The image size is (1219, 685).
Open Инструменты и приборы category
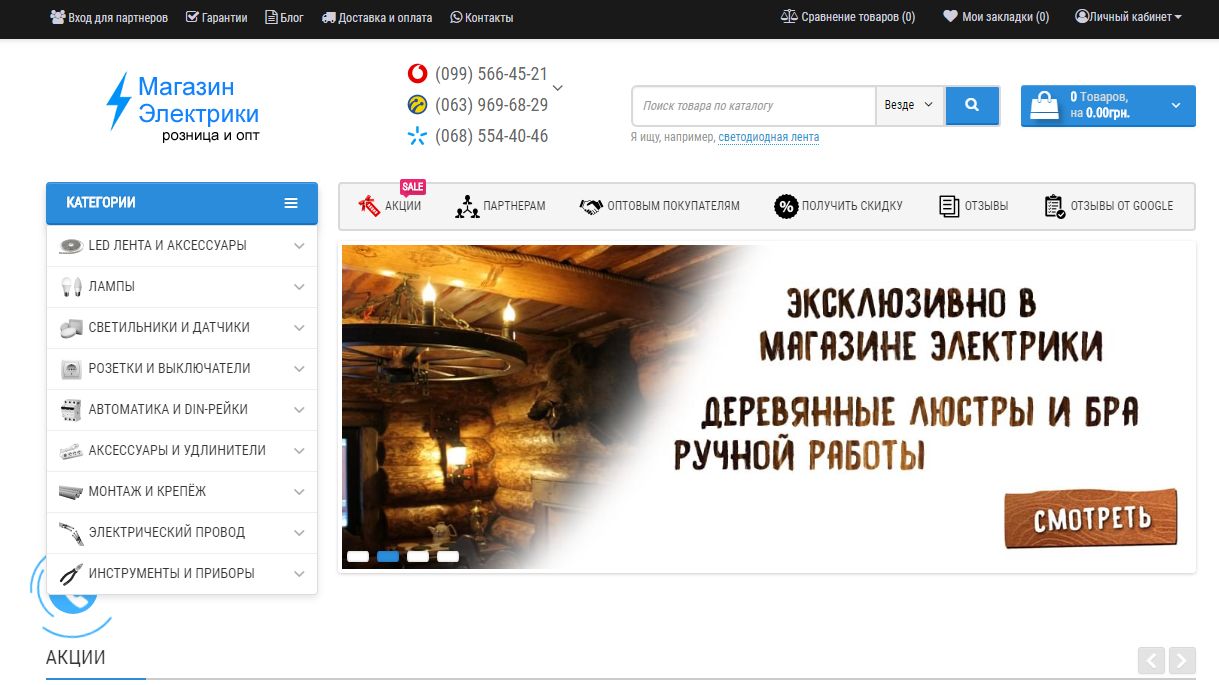[182, 574]
